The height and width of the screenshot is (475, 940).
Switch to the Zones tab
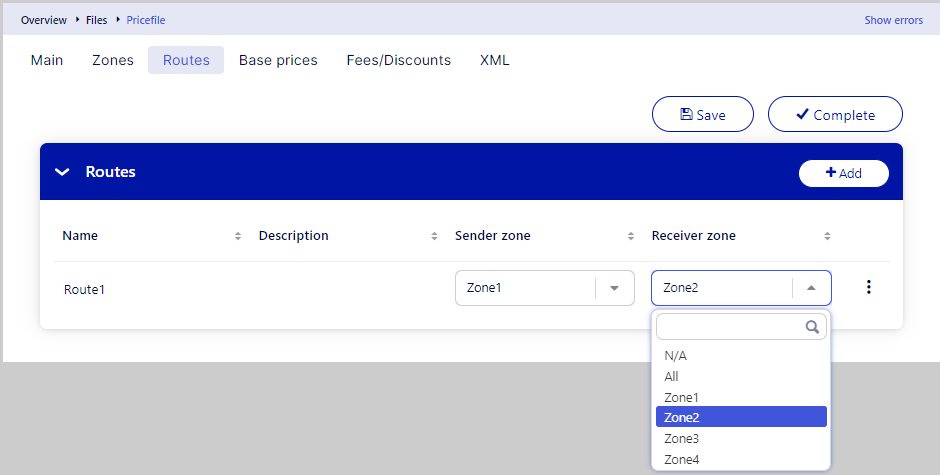(113, 60)
